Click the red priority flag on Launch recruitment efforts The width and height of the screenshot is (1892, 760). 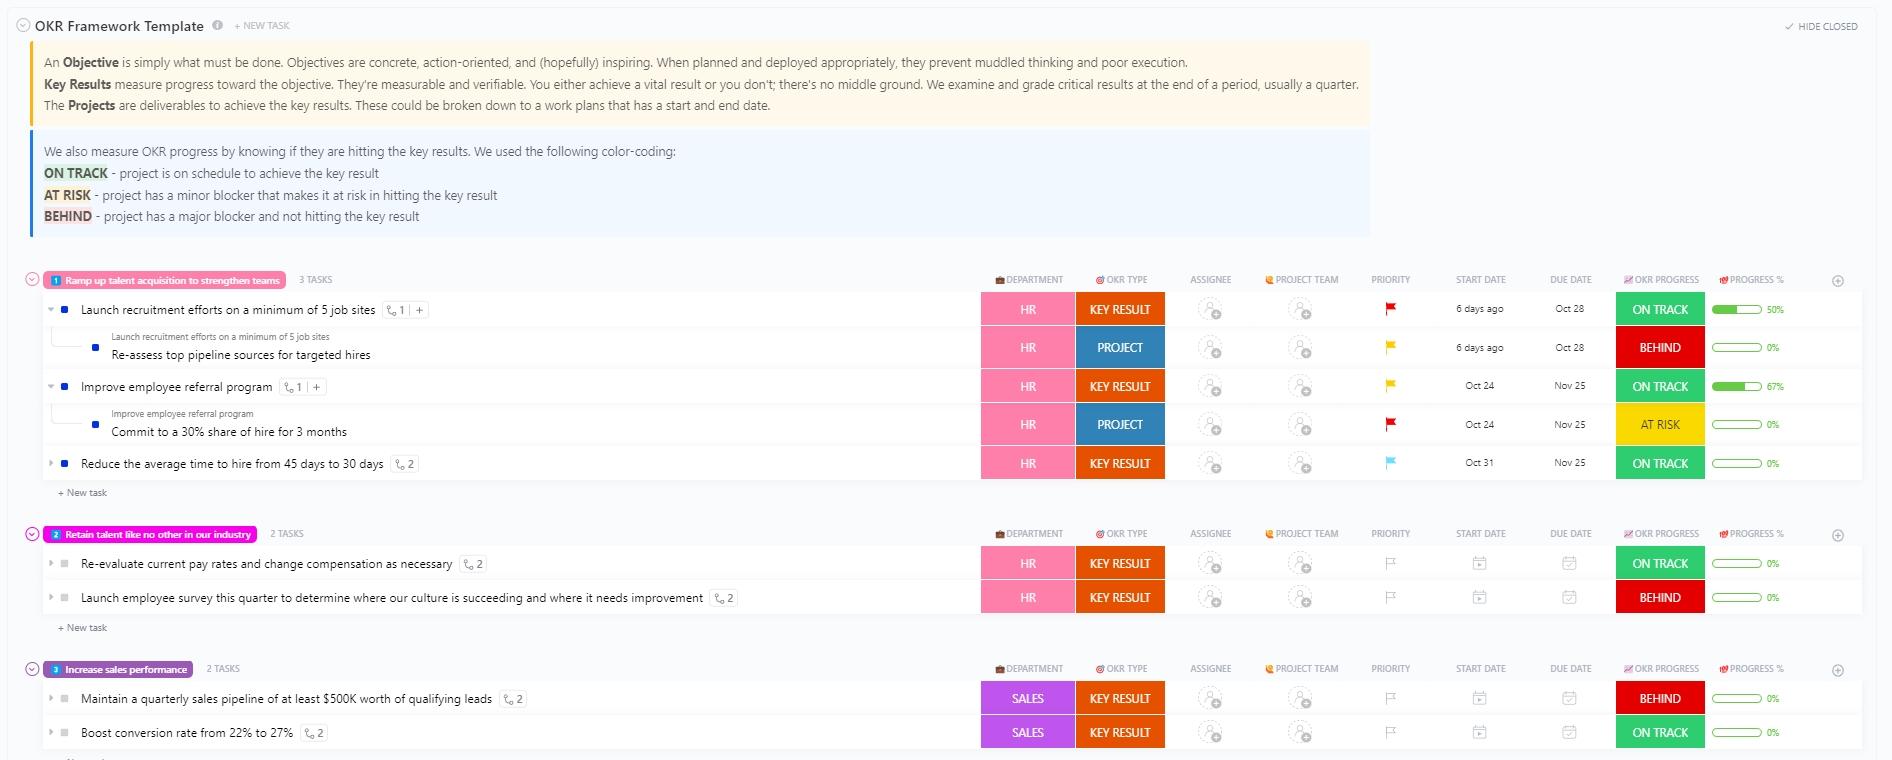[x=1390, y=309]
